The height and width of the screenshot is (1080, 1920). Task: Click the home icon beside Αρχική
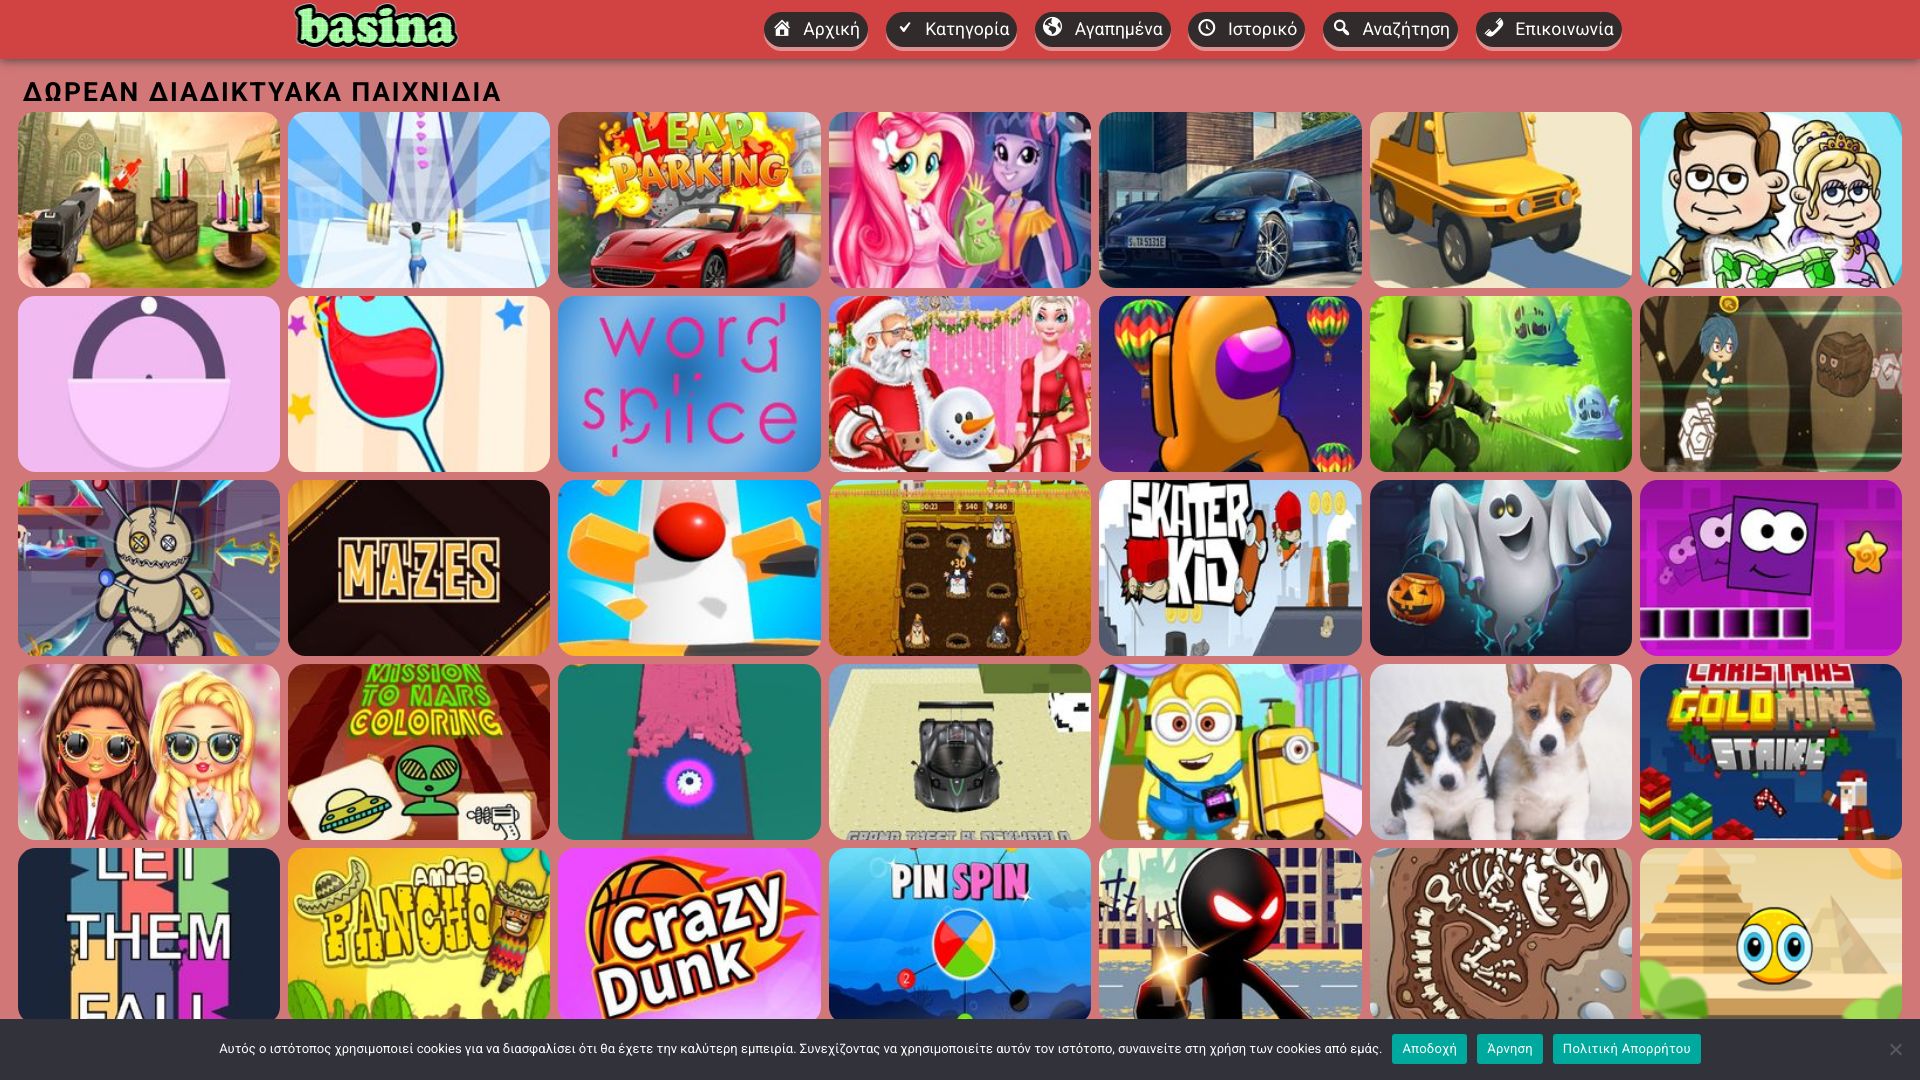[x=782, y=28]
